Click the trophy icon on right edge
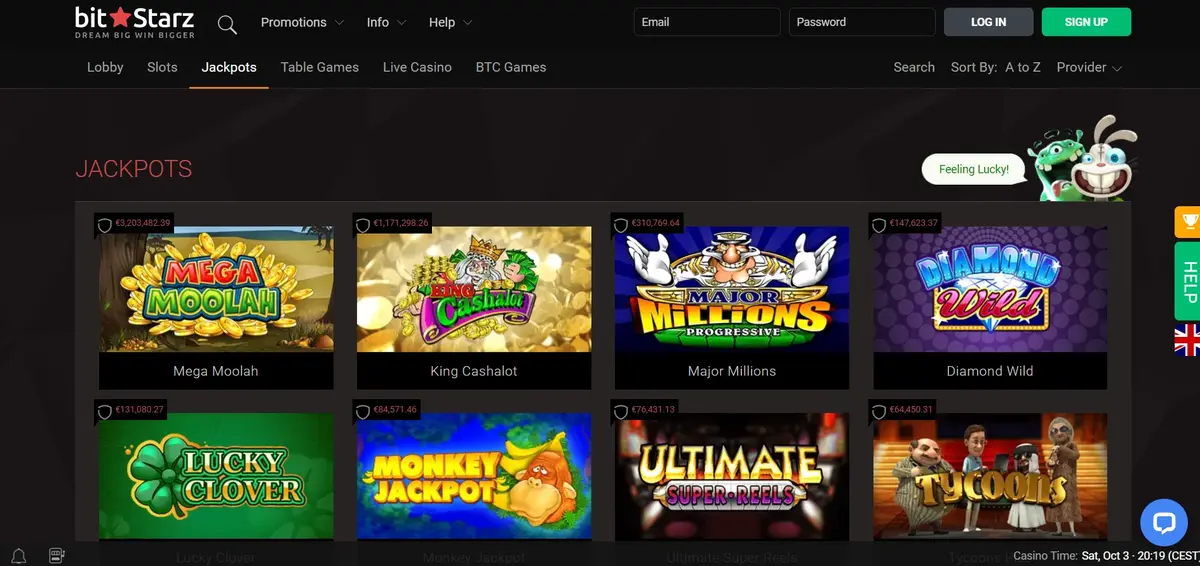 pyautogui.click(x=1189, y=221)
